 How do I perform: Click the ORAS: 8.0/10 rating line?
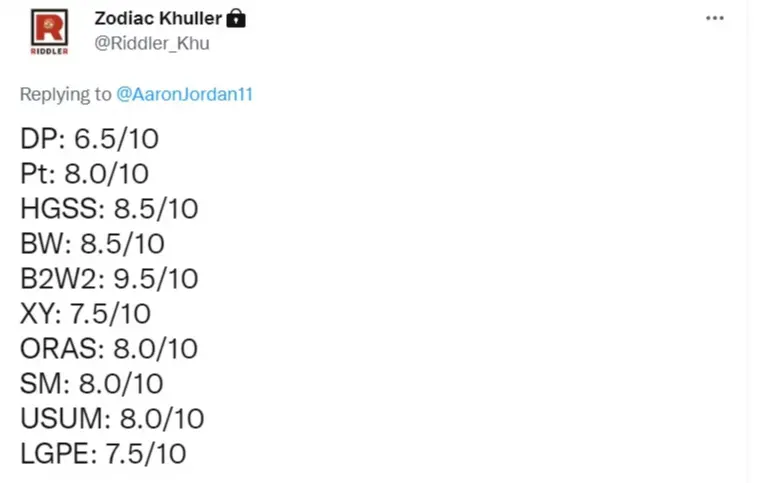click(x=108, y=348)
